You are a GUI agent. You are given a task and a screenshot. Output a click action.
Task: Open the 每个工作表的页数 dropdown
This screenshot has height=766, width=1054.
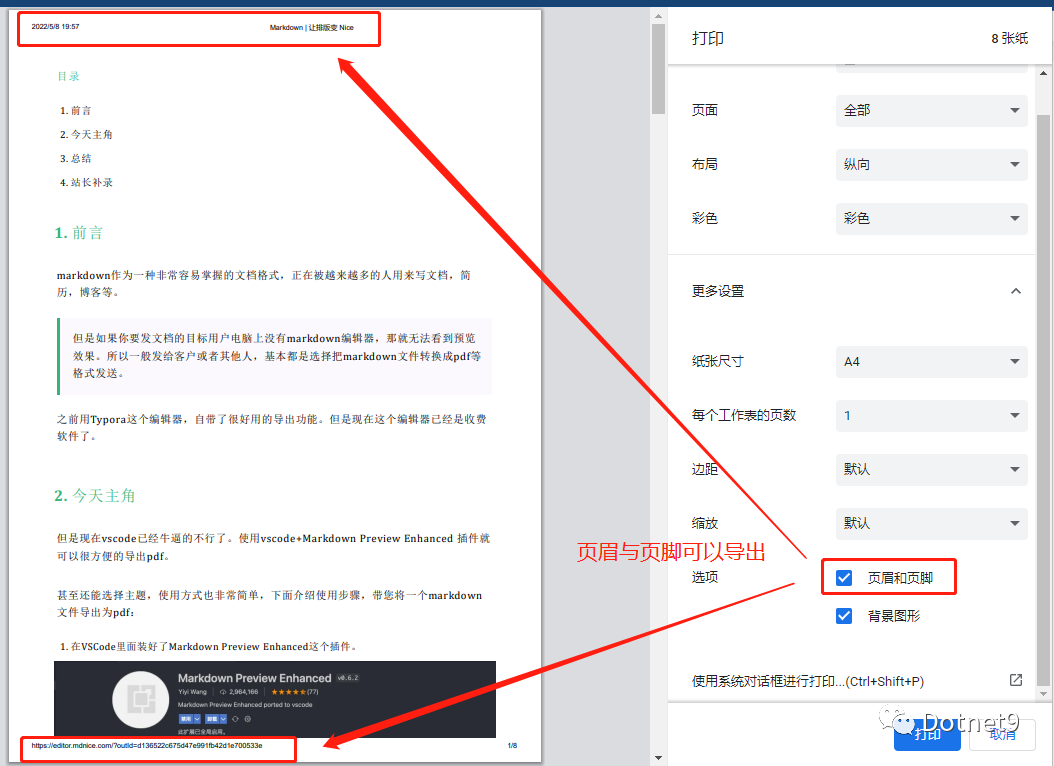(x=932, y=416)
